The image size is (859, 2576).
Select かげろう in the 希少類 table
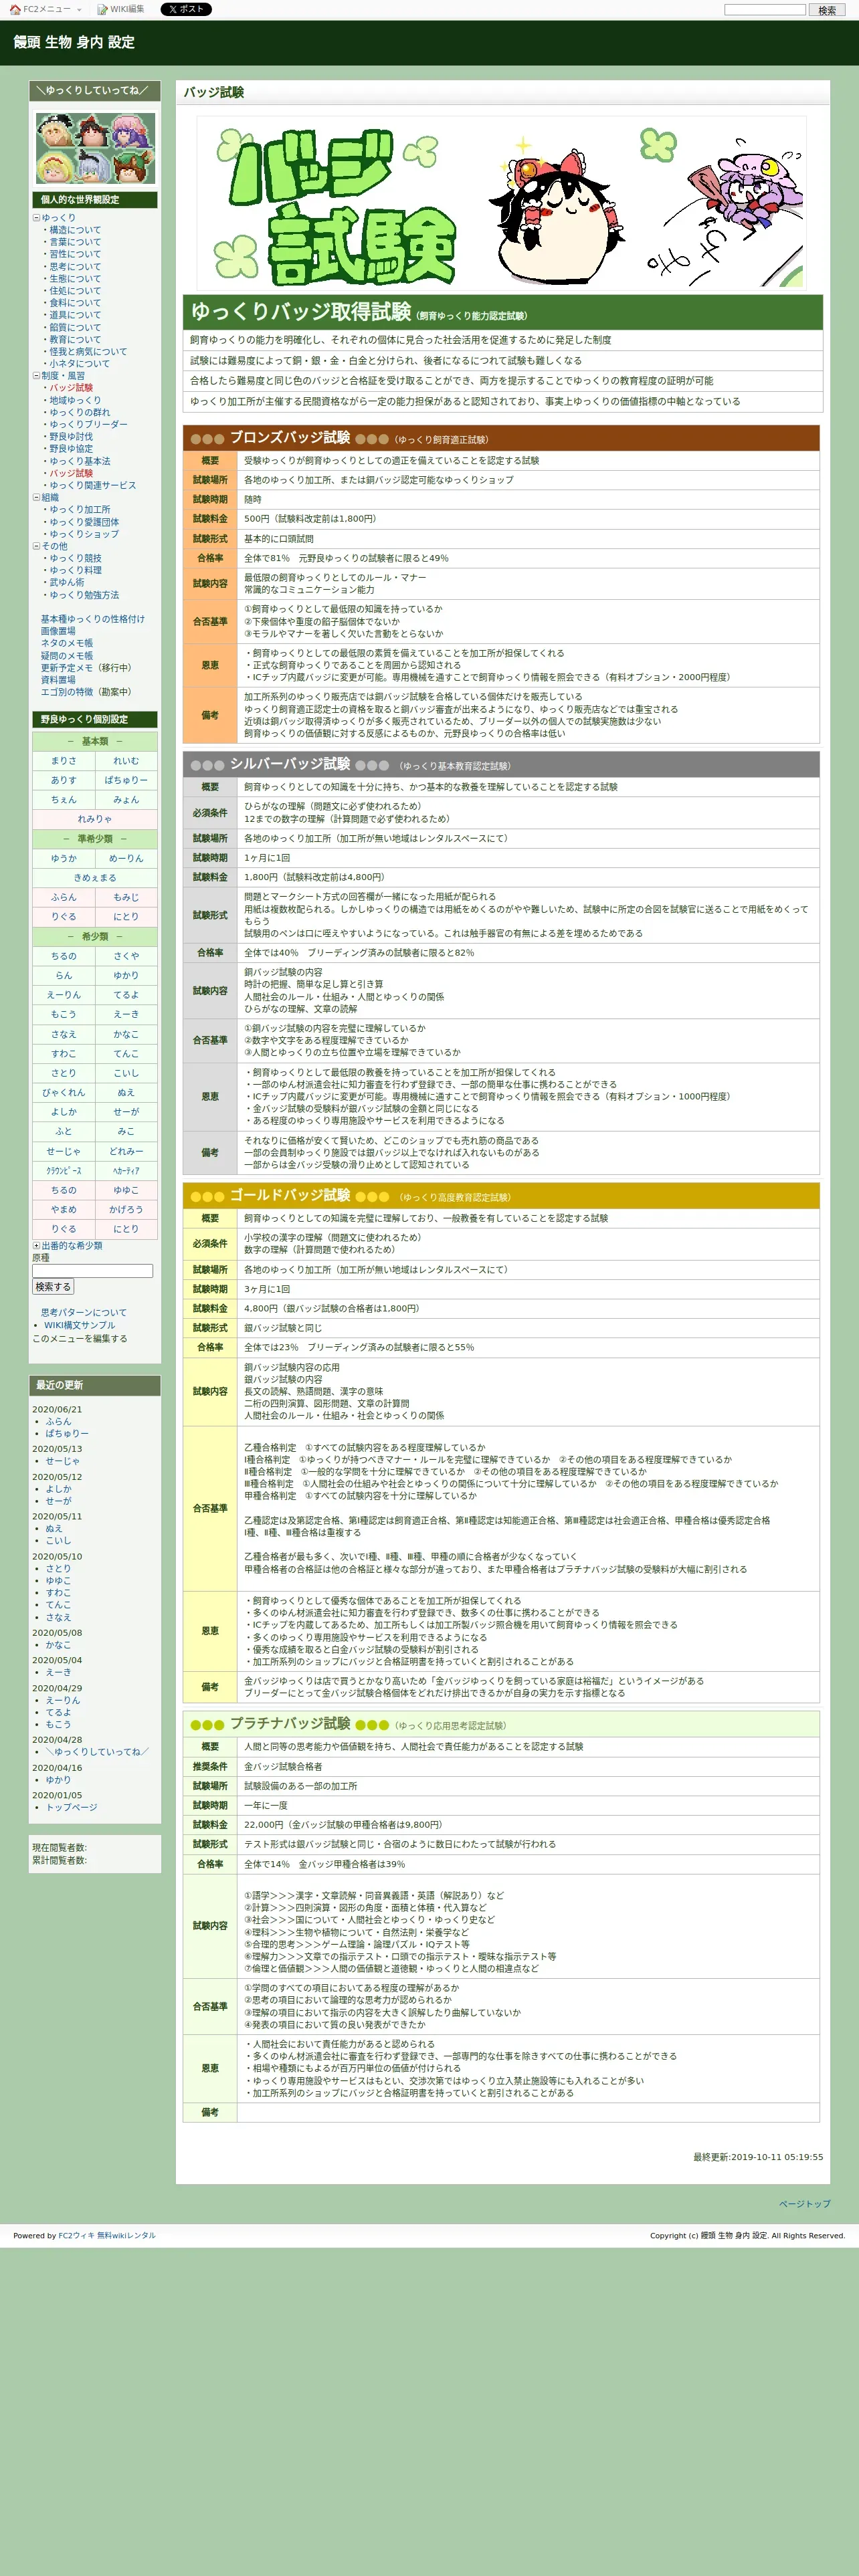[126, 1210]
